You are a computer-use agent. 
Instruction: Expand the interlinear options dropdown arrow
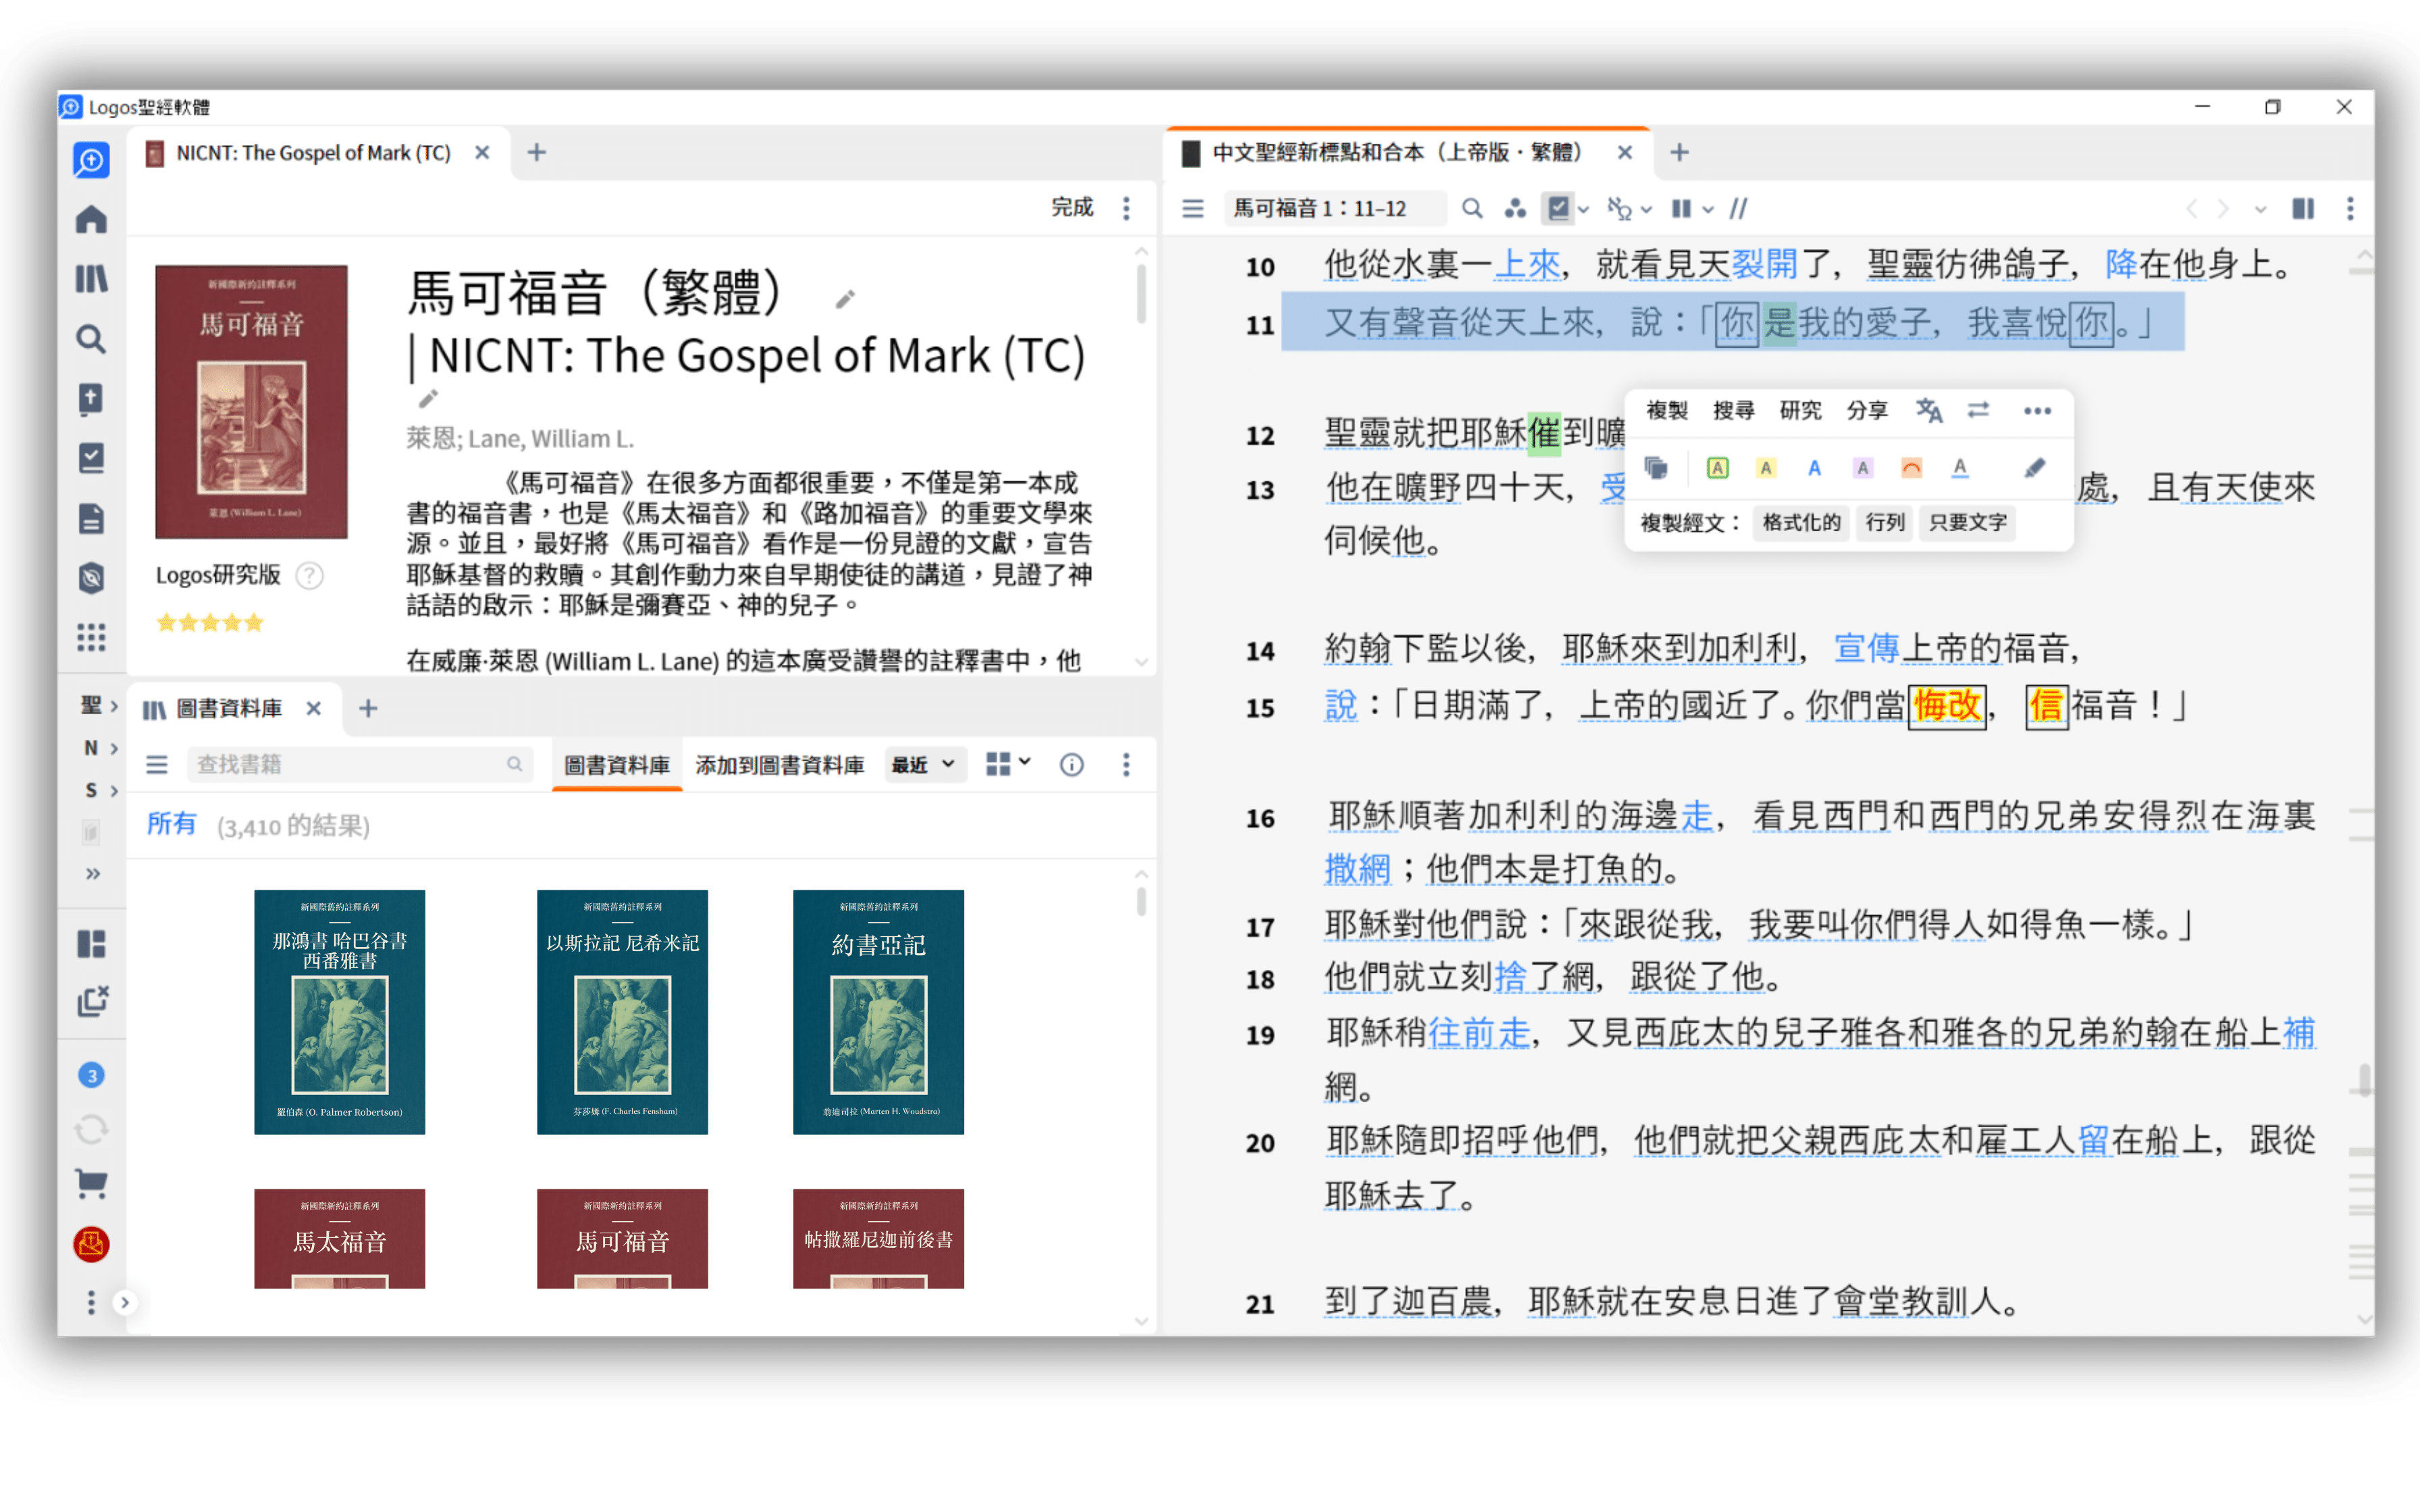point(1646,209)
